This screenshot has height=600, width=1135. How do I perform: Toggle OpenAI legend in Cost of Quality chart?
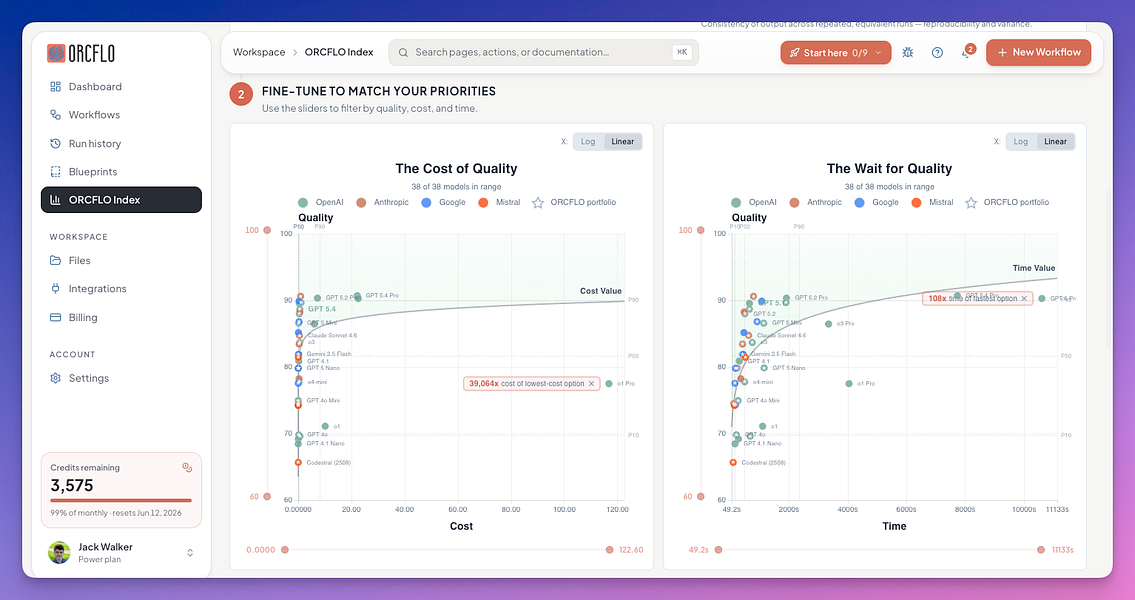point(321,203)
